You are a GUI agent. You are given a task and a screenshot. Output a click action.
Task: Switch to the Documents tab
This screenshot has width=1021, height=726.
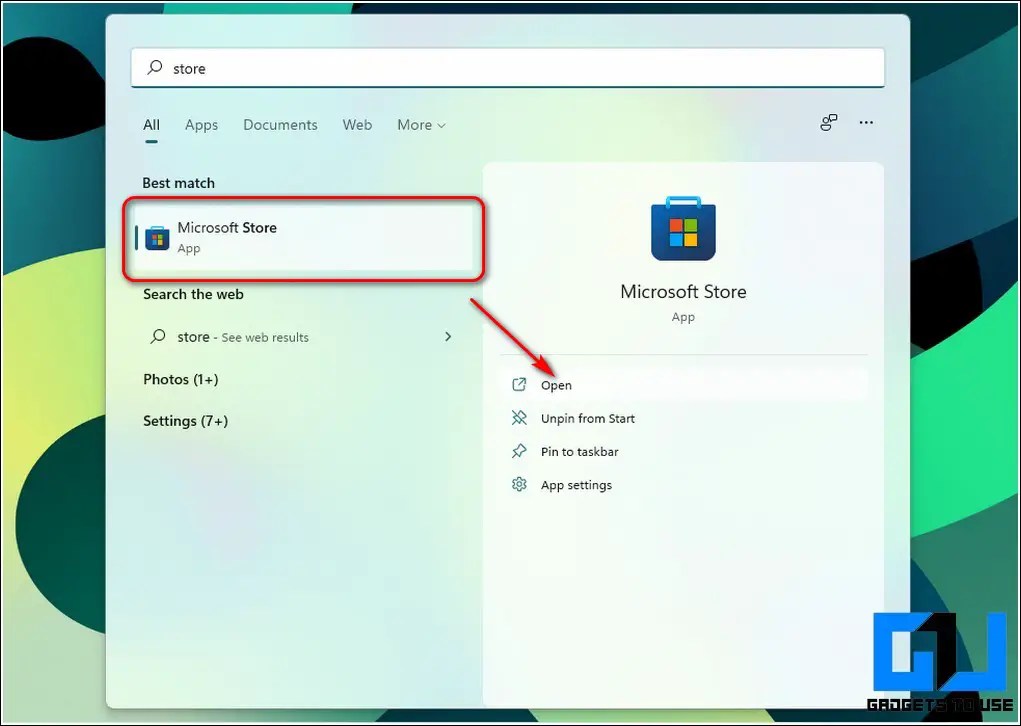[x=280, y=124]
